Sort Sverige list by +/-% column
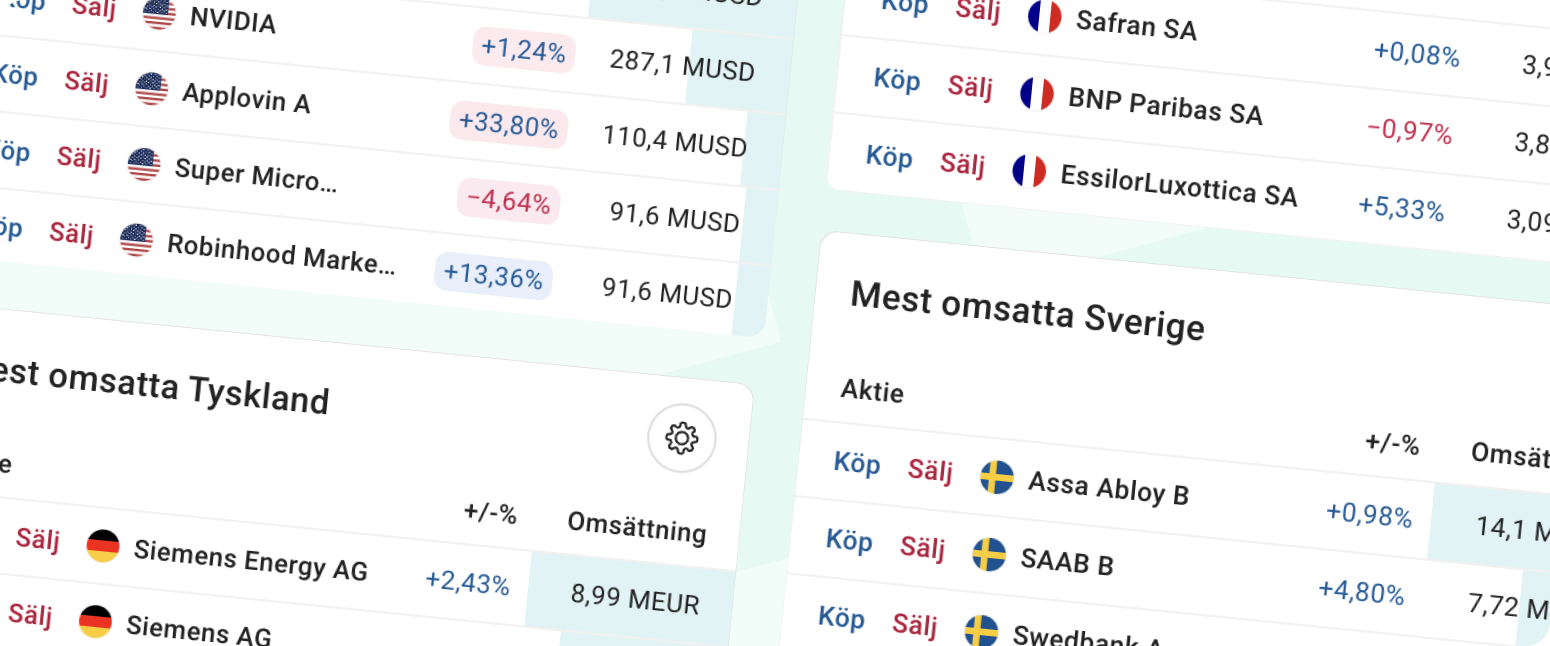 (1392, 444)
